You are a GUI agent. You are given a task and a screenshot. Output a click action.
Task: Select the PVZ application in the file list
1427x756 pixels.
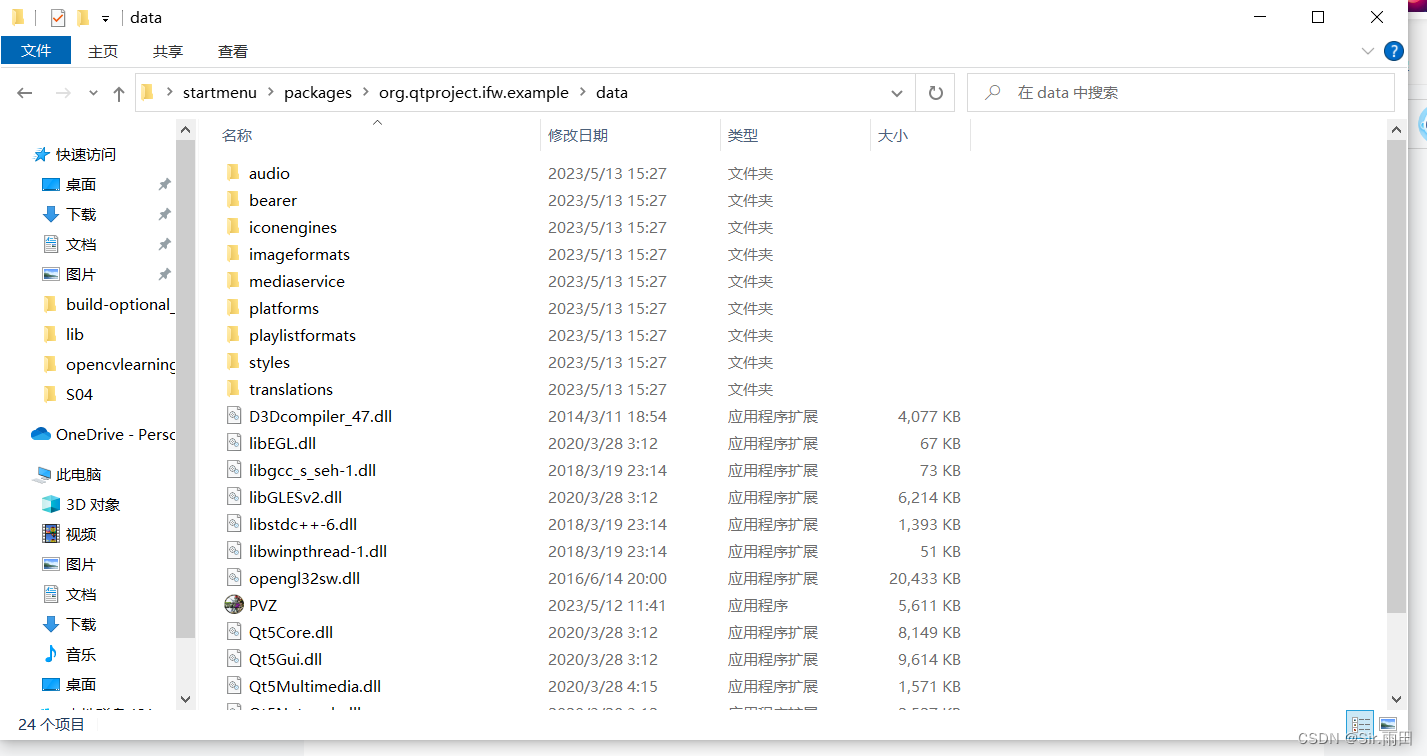pyautogui.click(x=263, y=604)
